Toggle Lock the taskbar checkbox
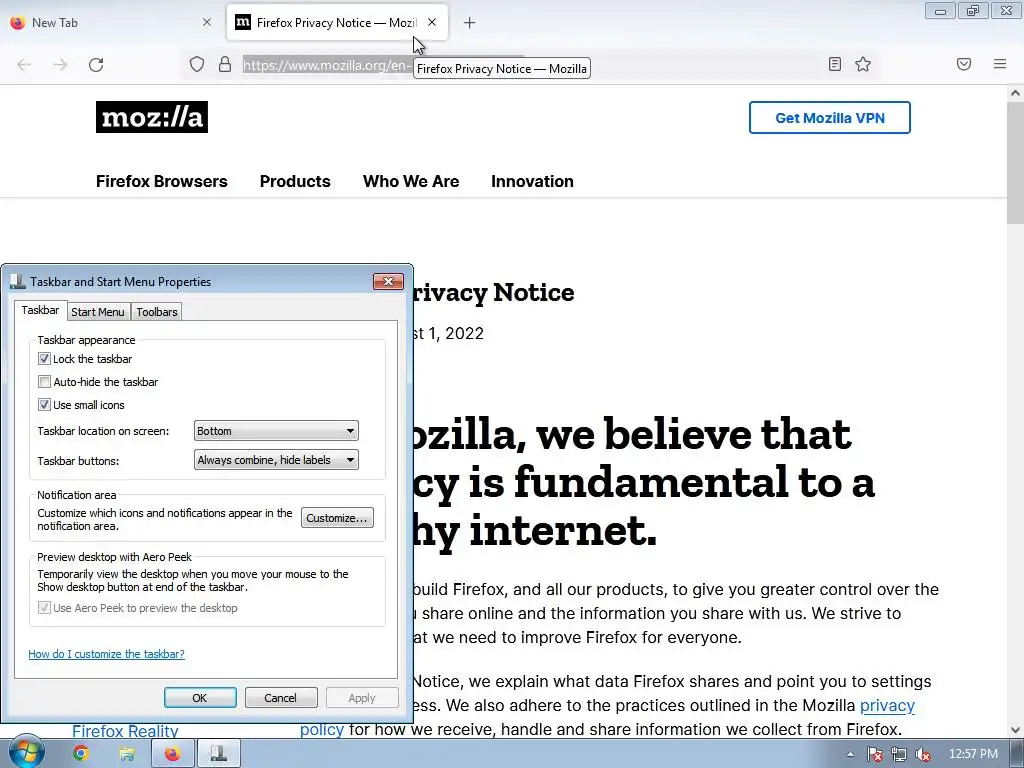 point(44,359)
